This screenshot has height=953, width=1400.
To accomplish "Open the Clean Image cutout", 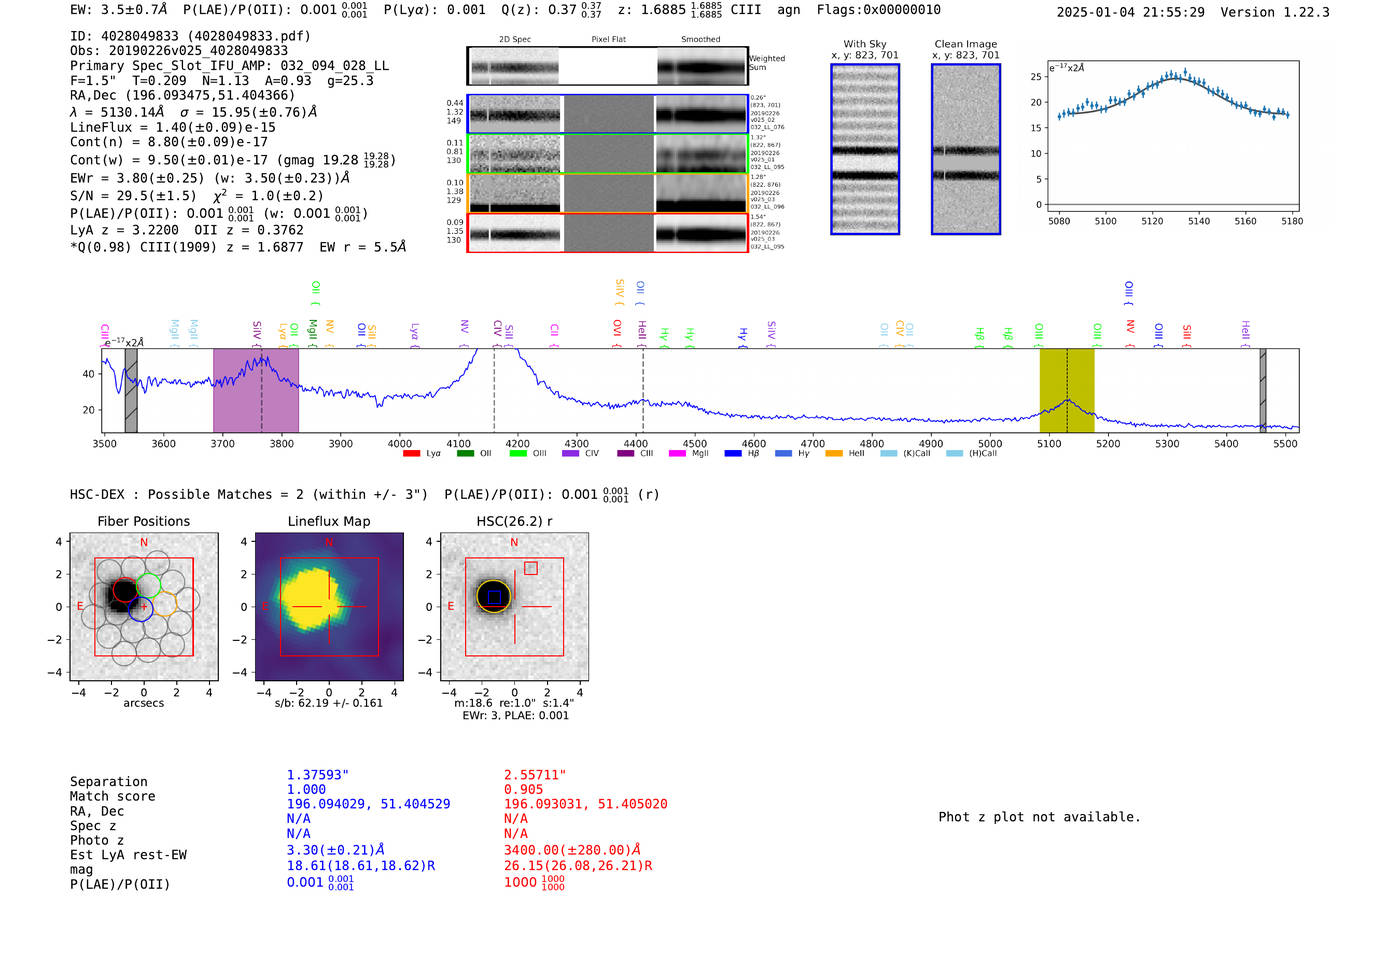I will tap(966, 149).
